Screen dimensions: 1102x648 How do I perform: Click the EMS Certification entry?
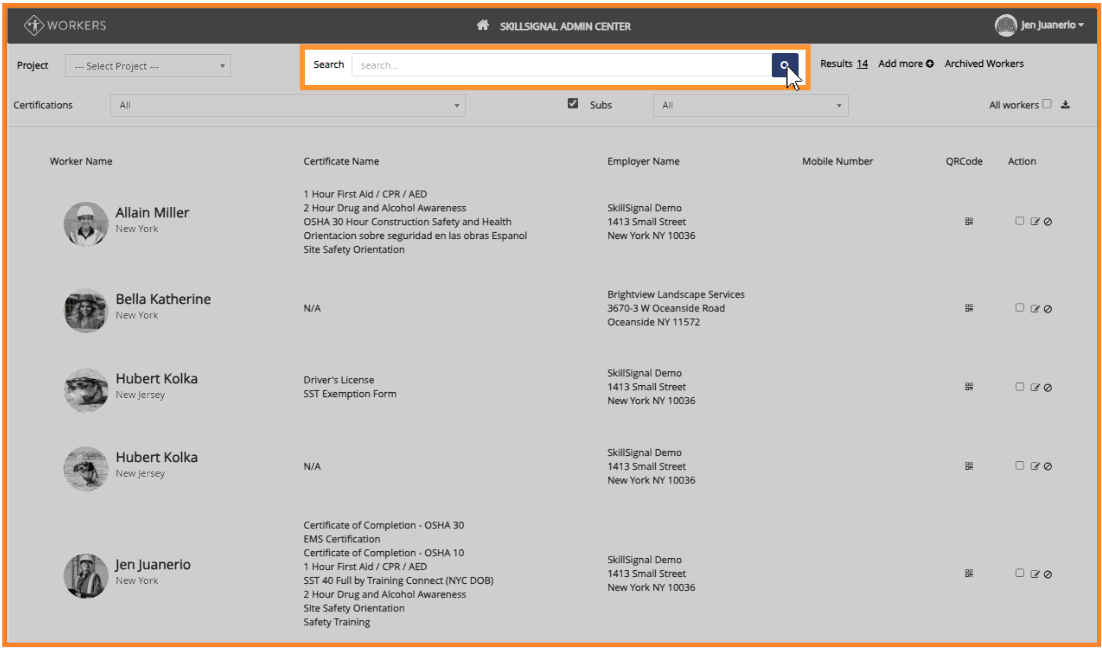(342, 539)
